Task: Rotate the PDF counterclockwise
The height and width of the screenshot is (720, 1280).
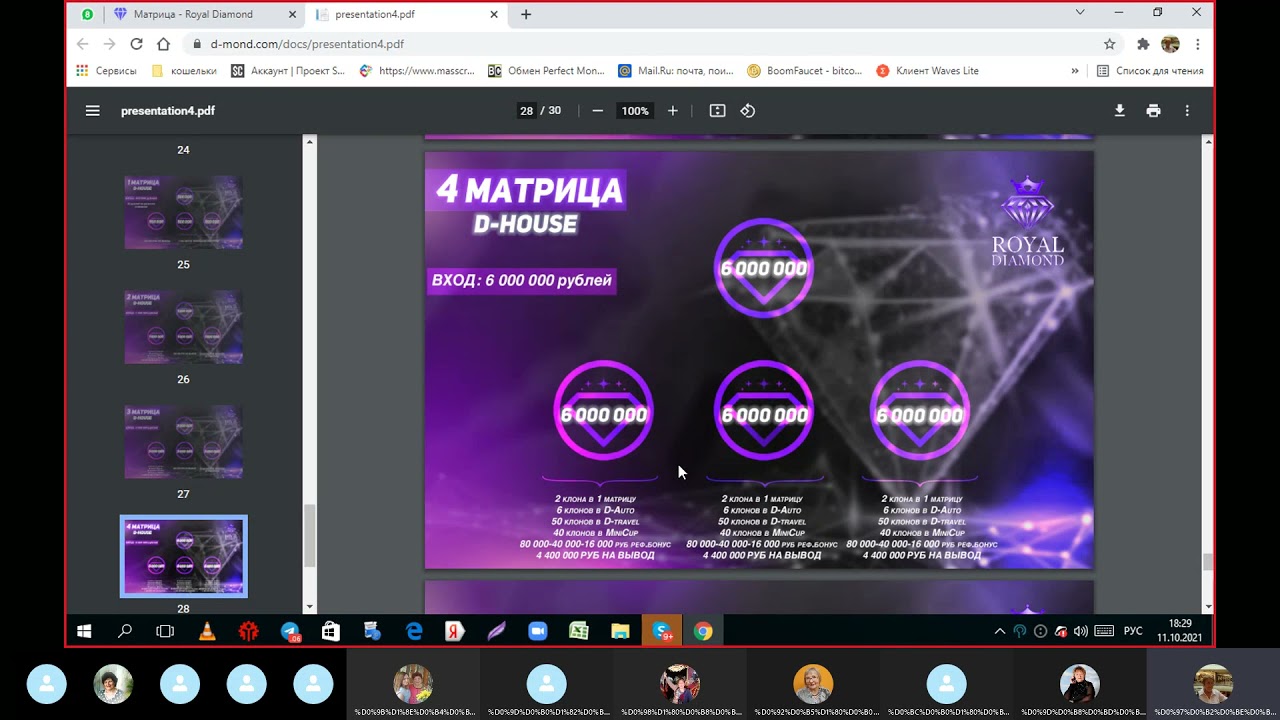Action: pos(748,111)
